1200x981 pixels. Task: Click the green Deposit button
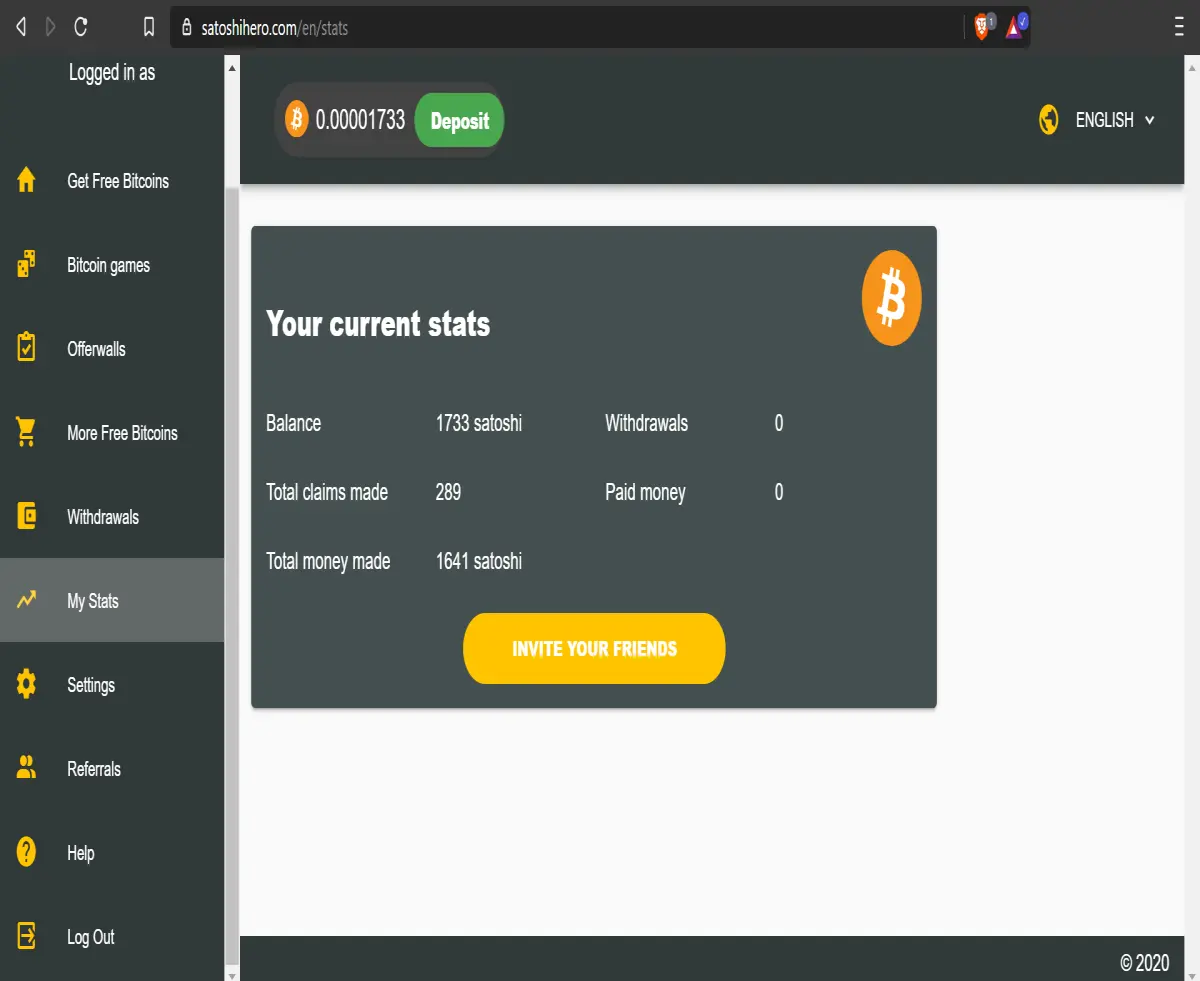click(x=459, y=120)
